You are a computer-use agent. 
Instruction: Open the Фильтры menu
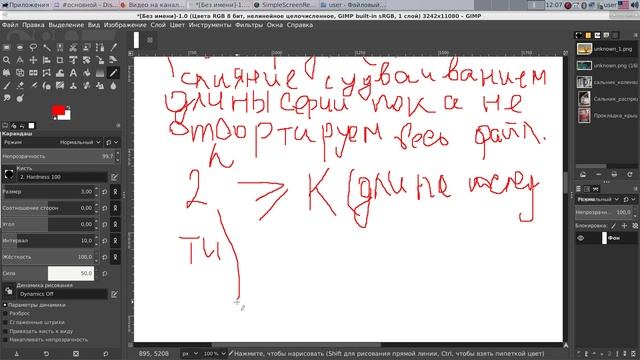249,25
